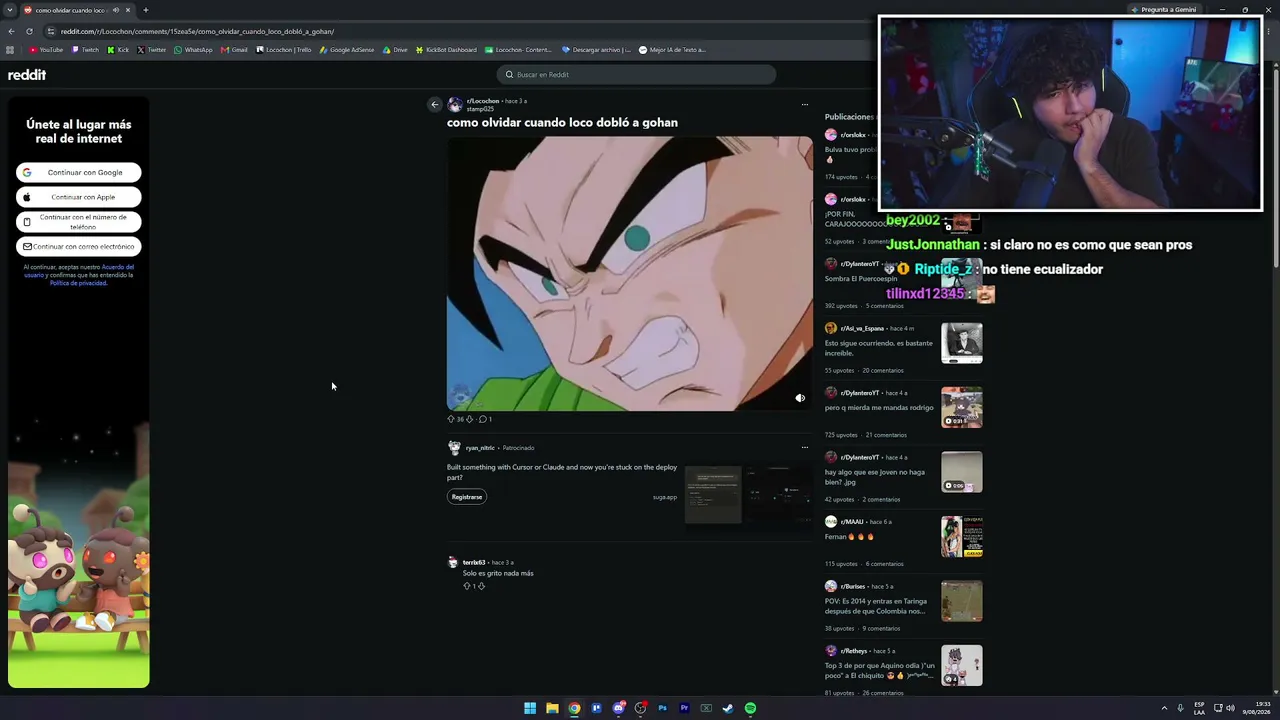Continue with Google sign-in

79,172
